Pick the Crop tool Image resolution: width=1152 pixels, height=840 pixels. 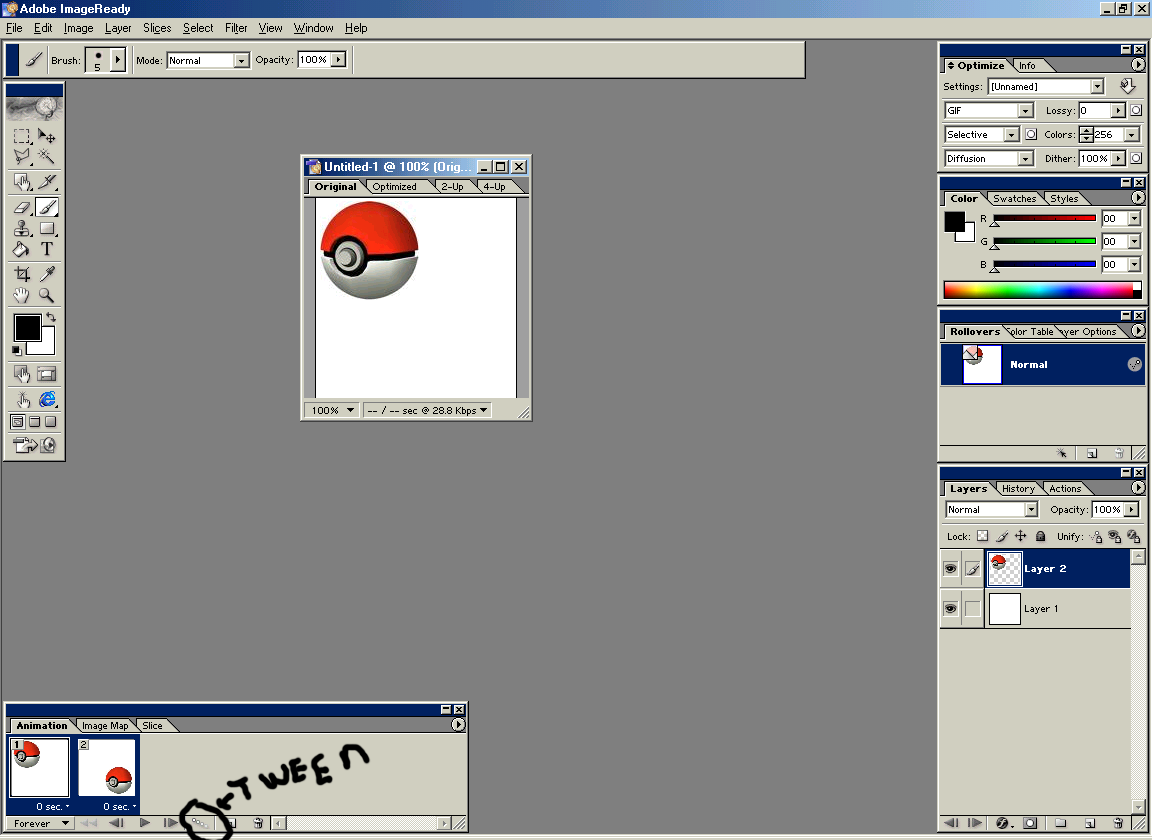[22, 274]
